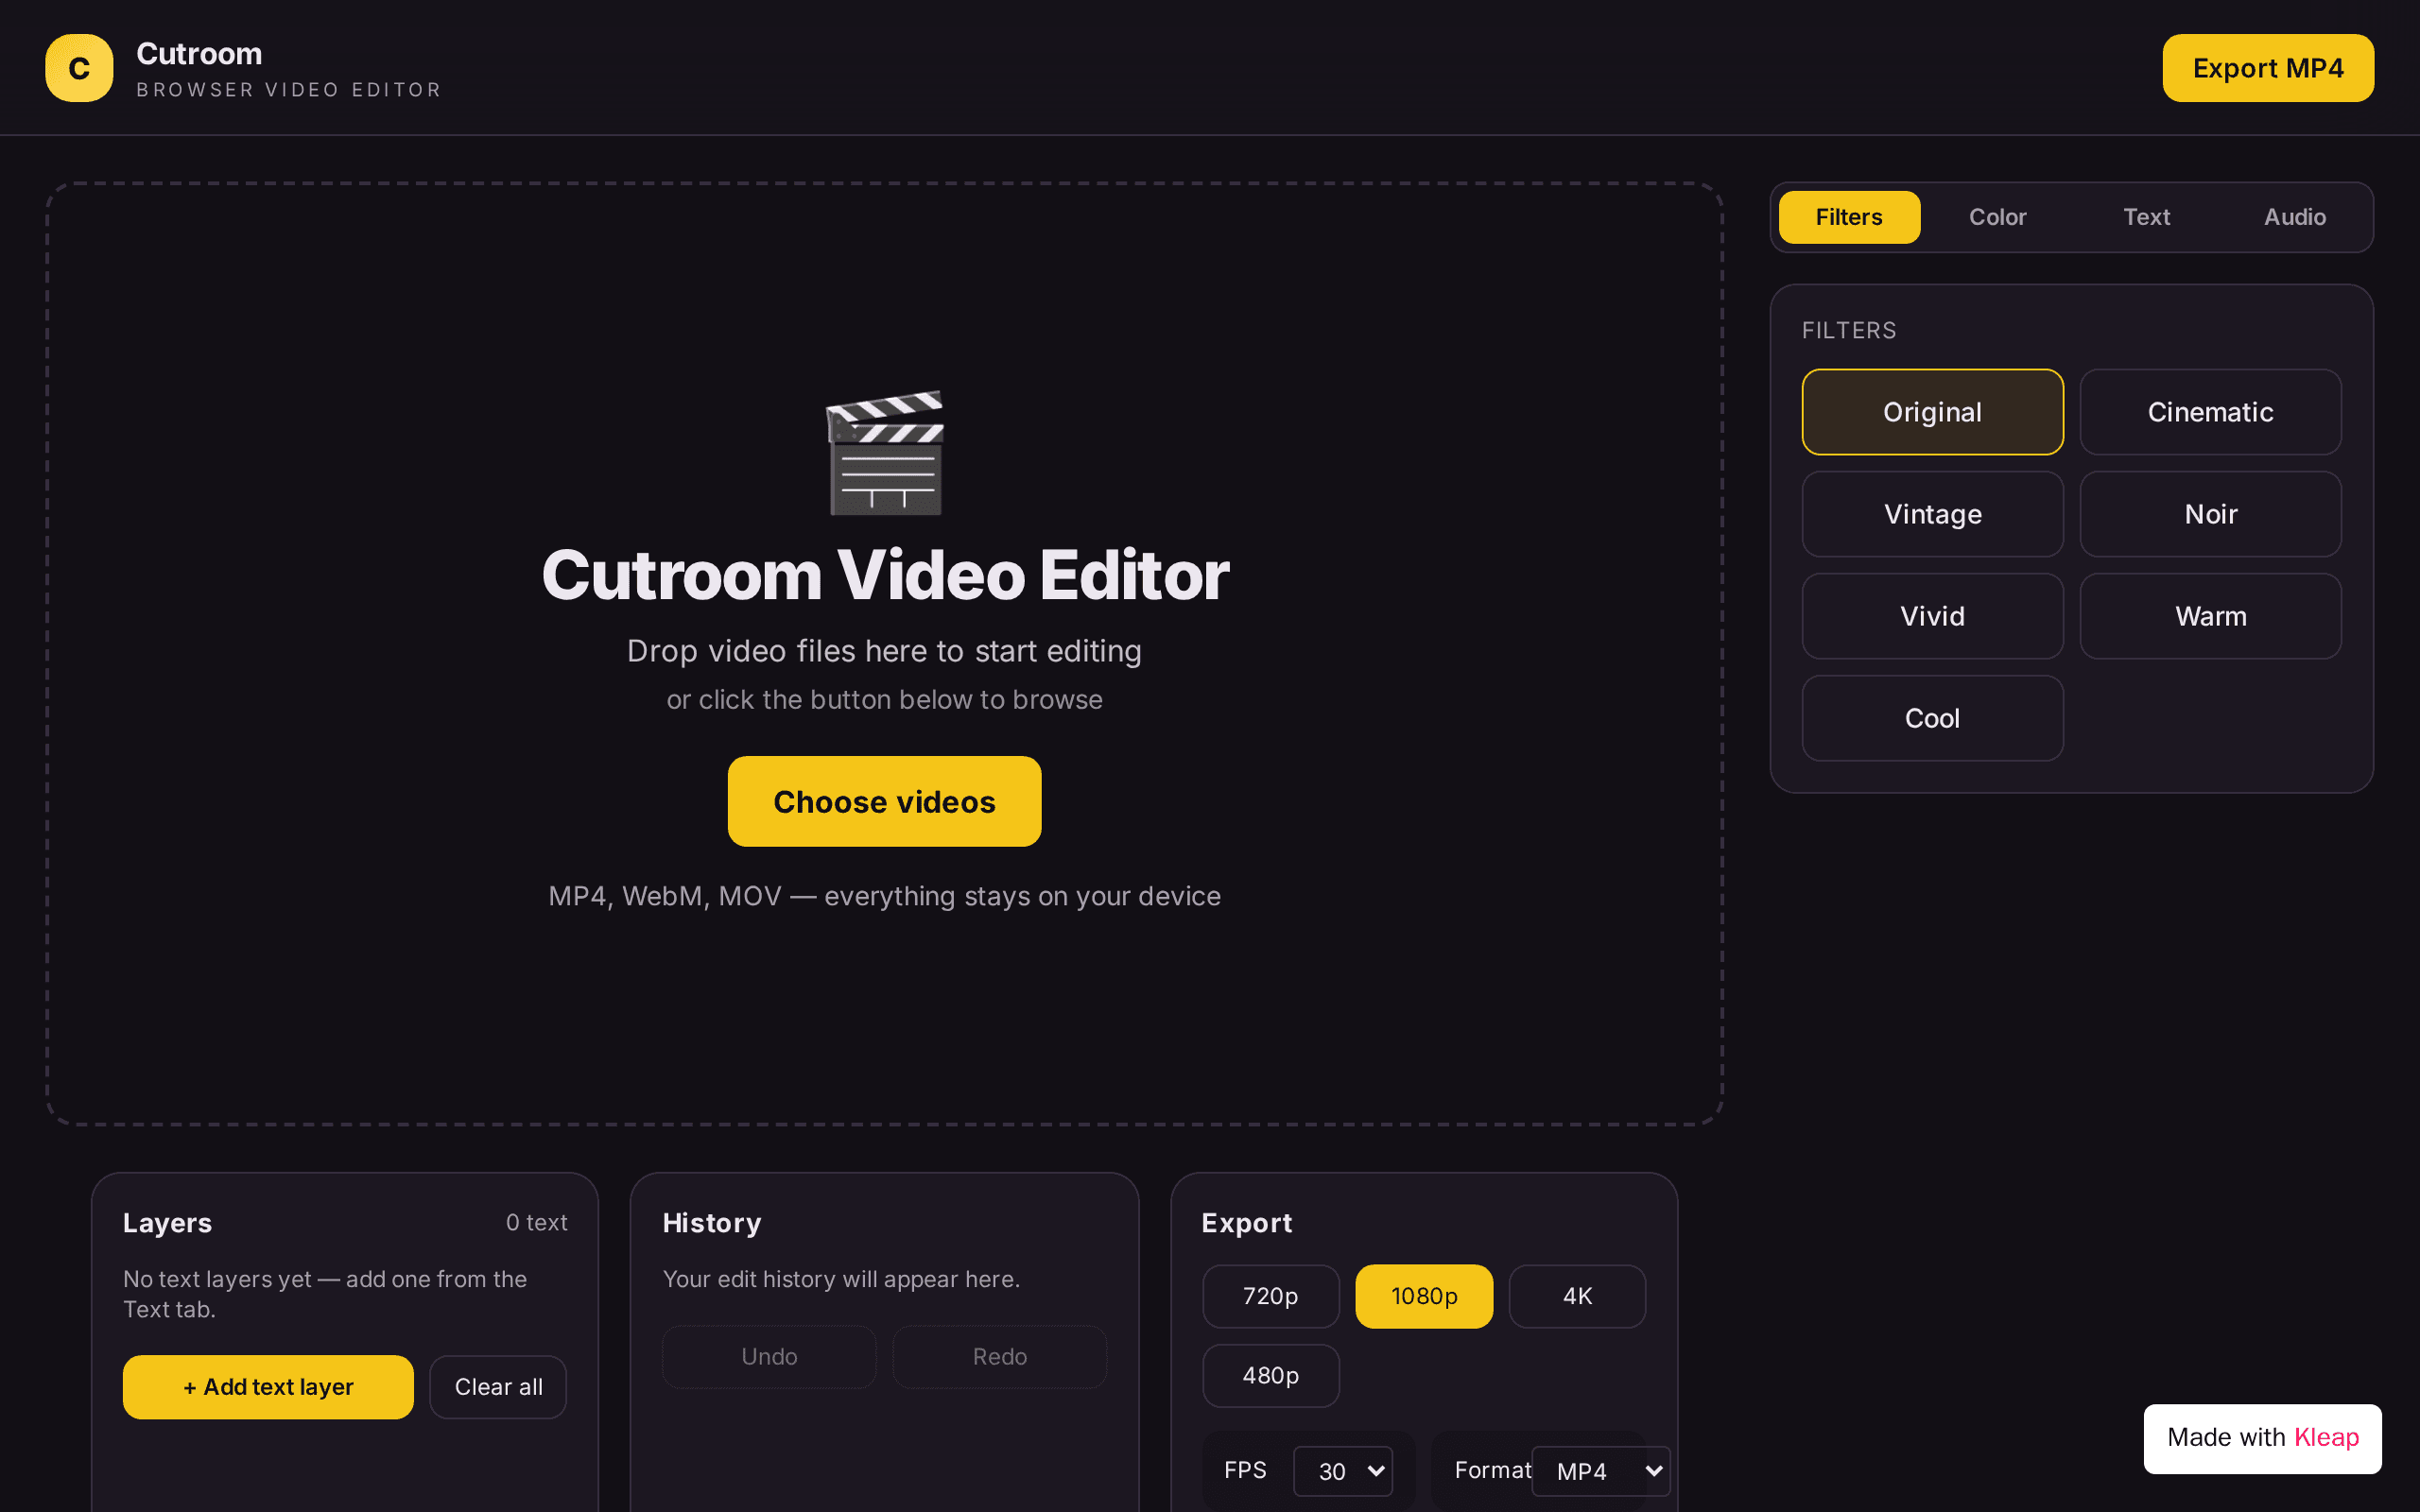Viewport: 2420px width, 1512px height.
Task: Open the Made with Kleap link
Action: [x=2262, y=1438]
